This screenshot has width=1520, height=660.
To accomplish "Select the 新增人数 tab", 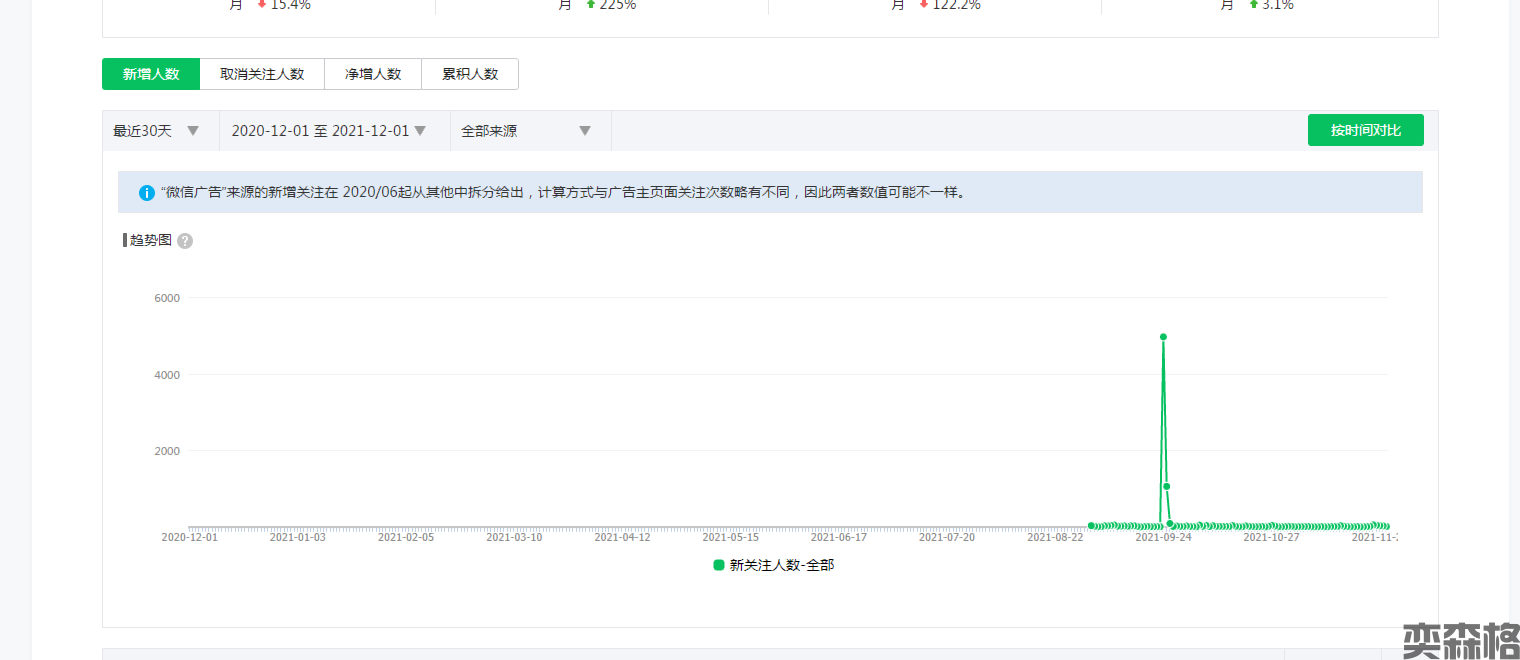I will pos(151,74).
